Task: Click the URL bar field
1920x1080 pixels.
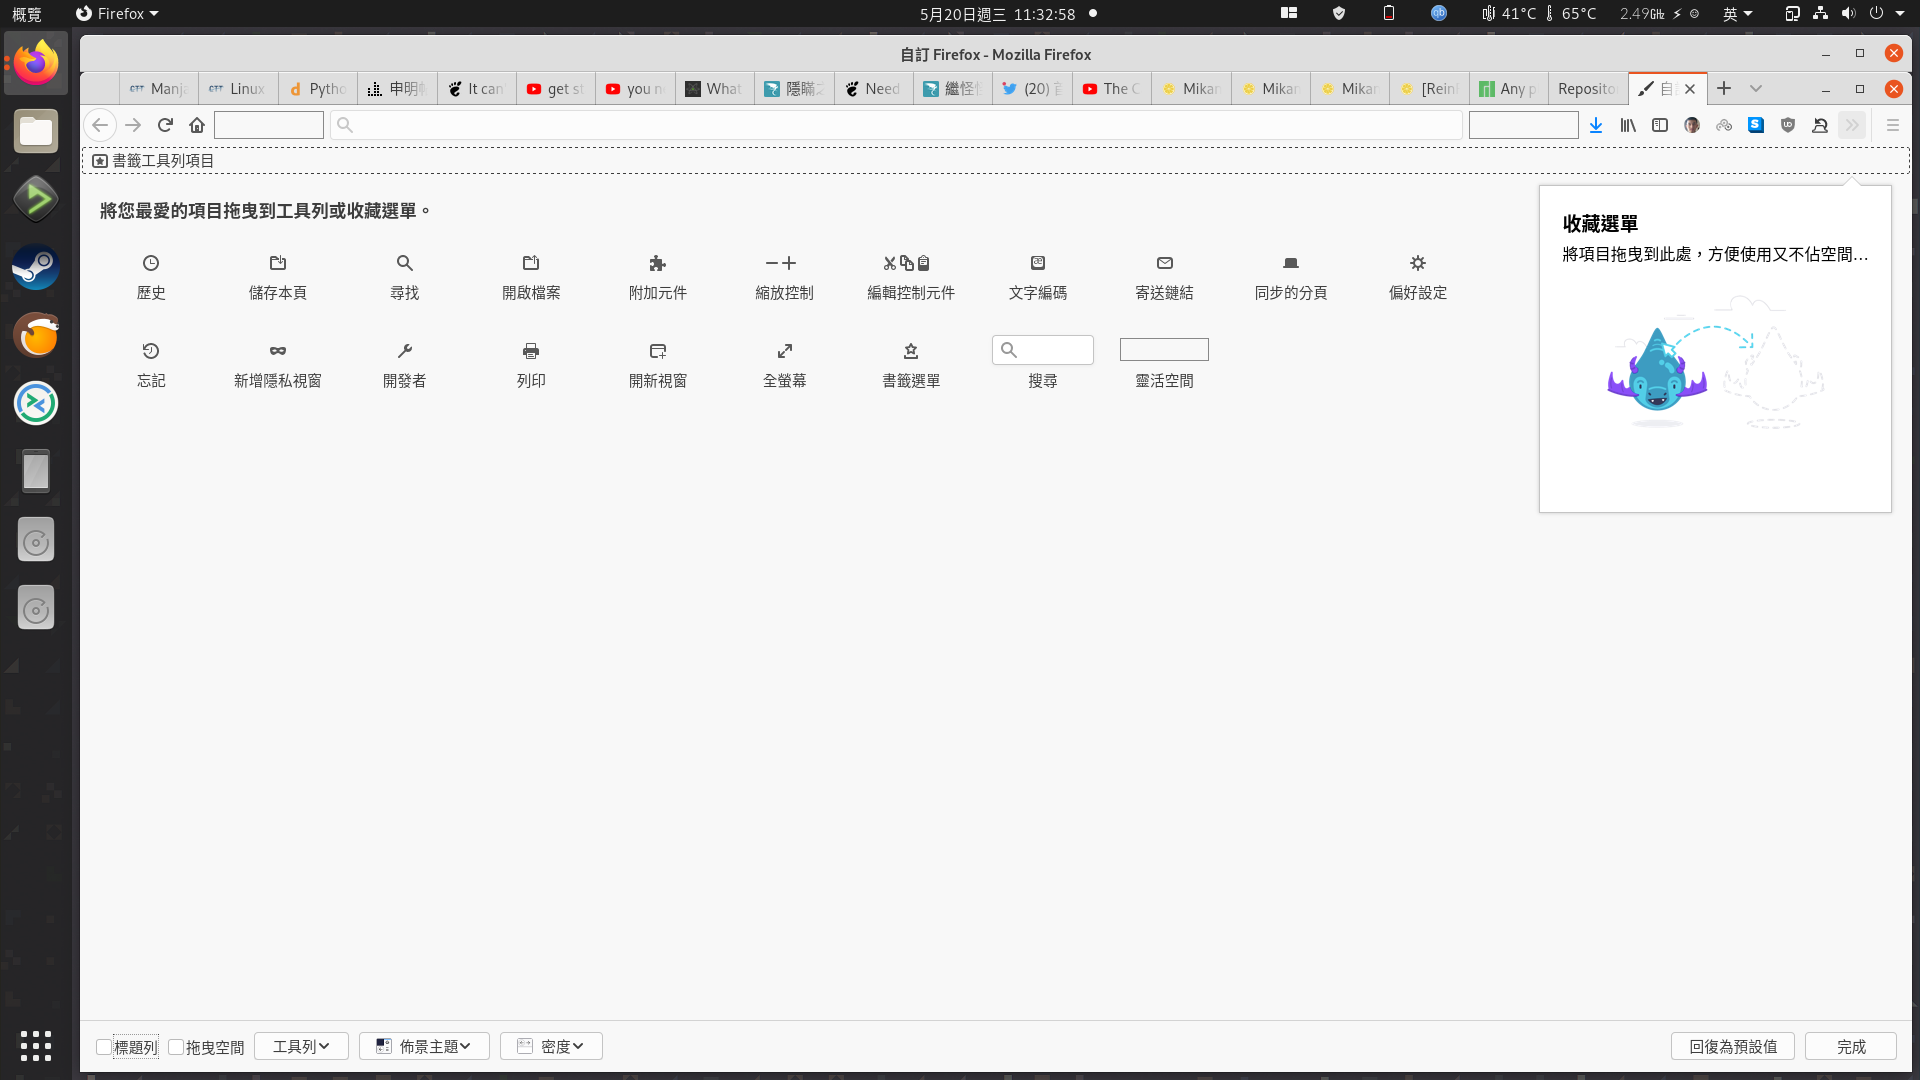Action: [x=896, y=125]
